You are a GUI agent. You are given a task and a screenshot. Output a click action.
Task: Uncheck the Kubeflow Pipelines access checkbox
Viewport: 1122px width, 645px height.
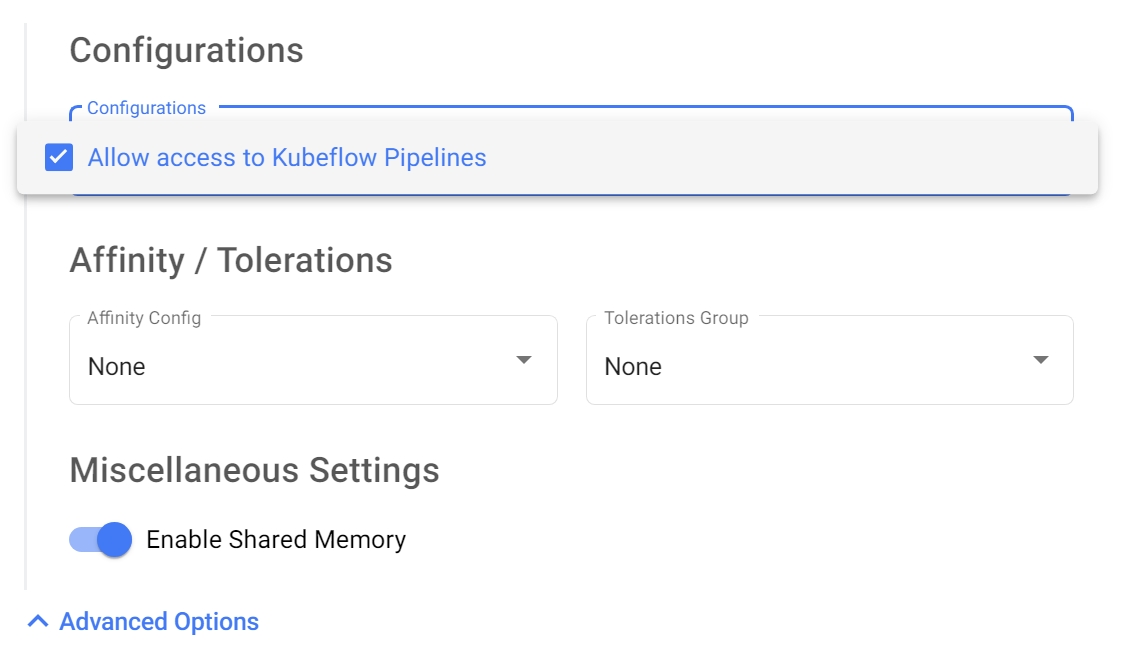point(59,158)
